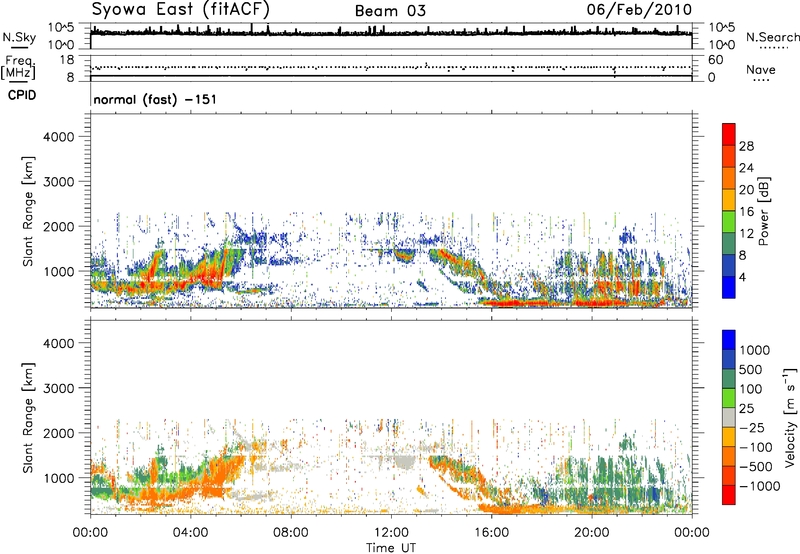This screenshot has height=554, width=800.
Task: Click Power panel 'Slant Range [km]' axis label
Action: [x=28, y=211]
